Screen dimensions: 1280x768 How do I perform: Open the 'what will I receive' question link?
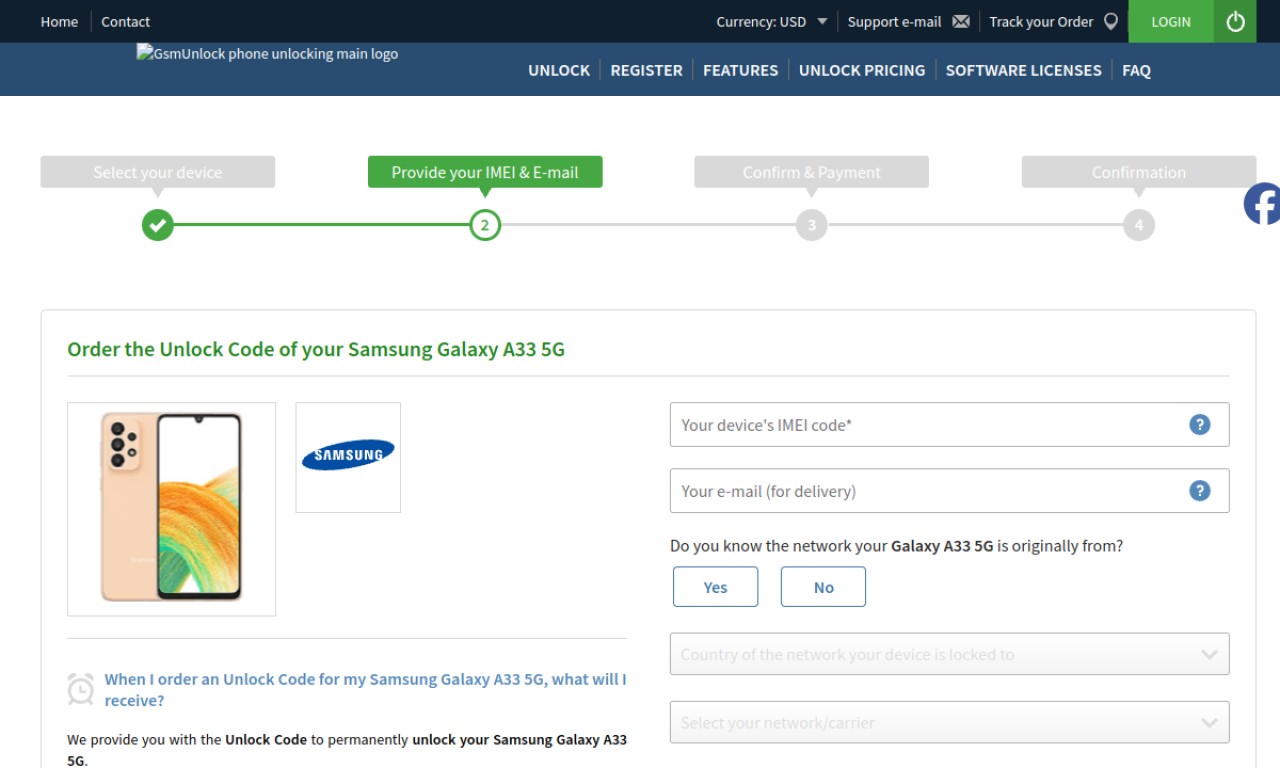[365, 690]
